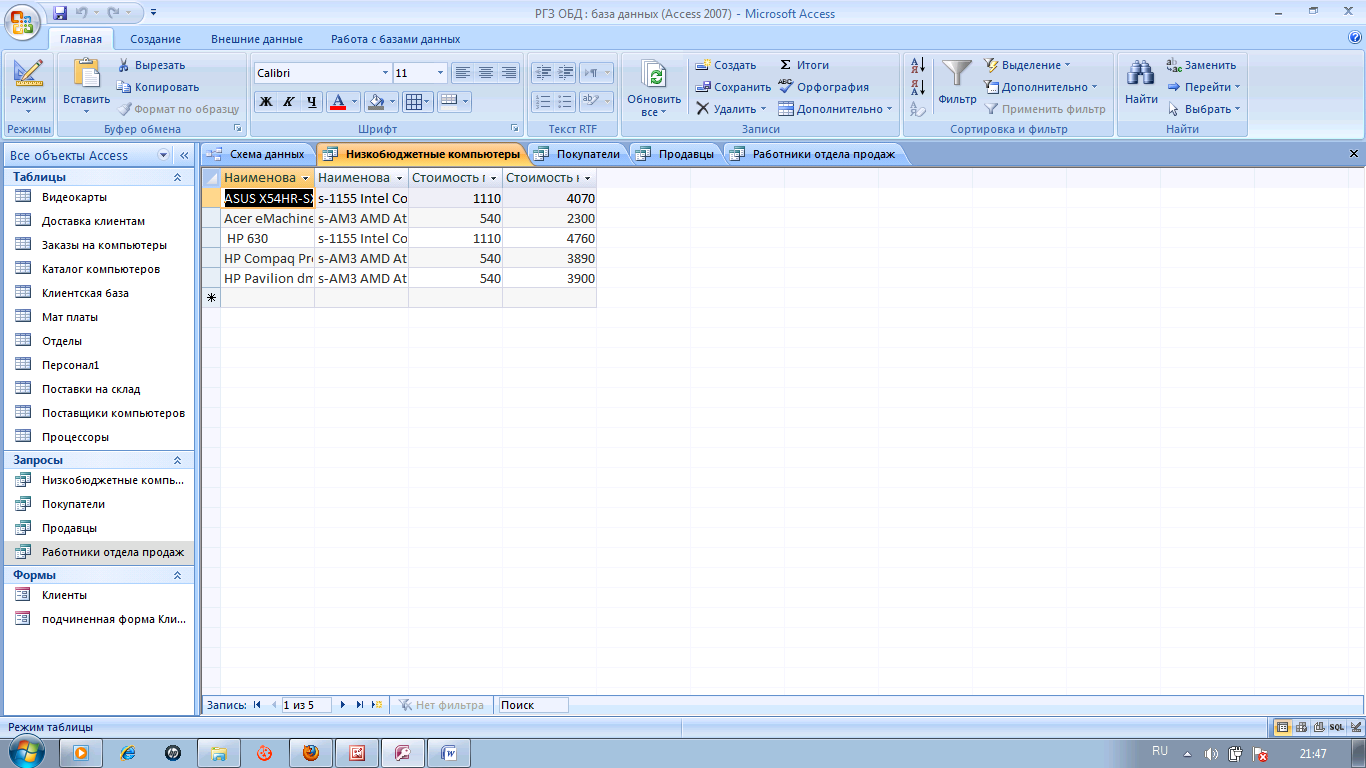Create new record with Создать

(726, 65)
